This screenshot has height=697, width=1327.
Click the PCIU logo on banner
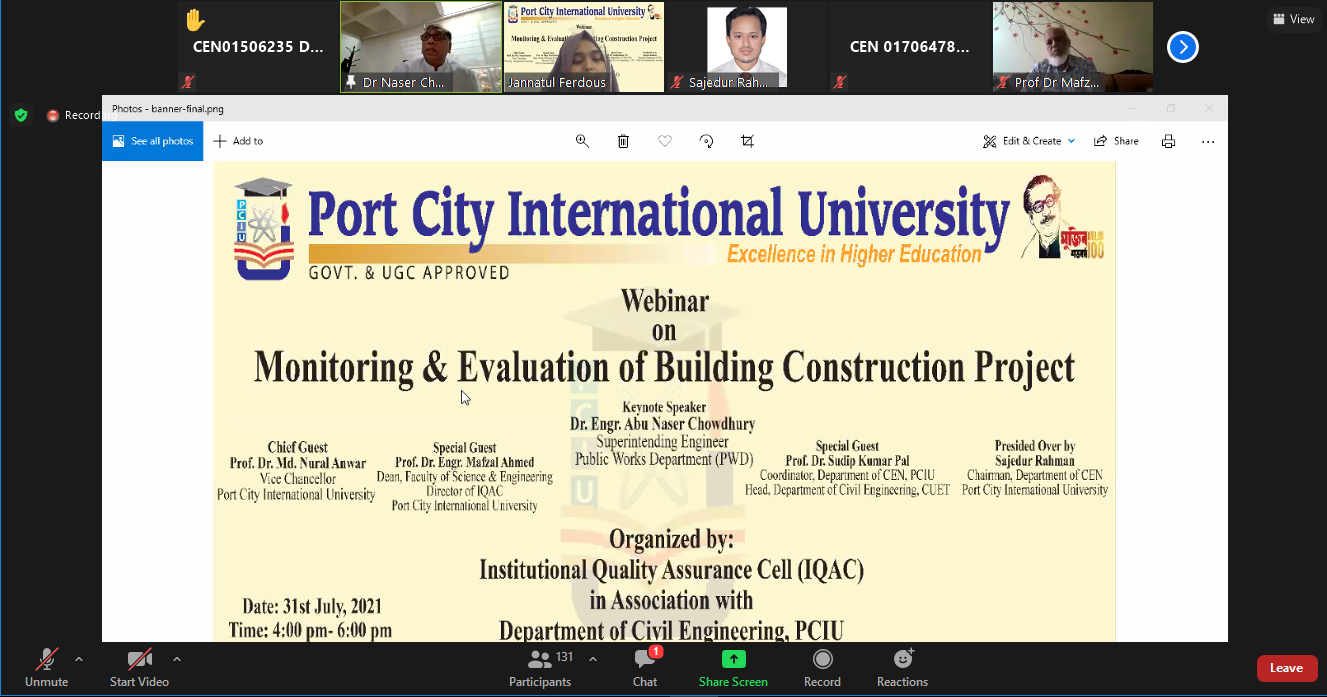click(263, 229)
